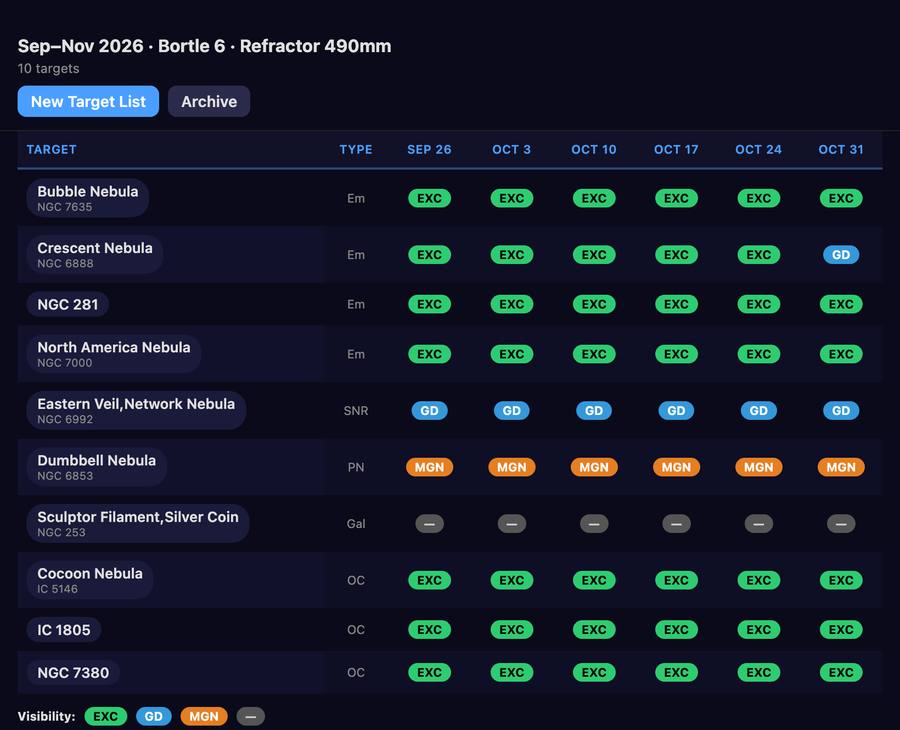Click the GD badge in Visibility legend
Viewport: 900px width, 730px height.
pyautogui.click(x=153, y=716)
